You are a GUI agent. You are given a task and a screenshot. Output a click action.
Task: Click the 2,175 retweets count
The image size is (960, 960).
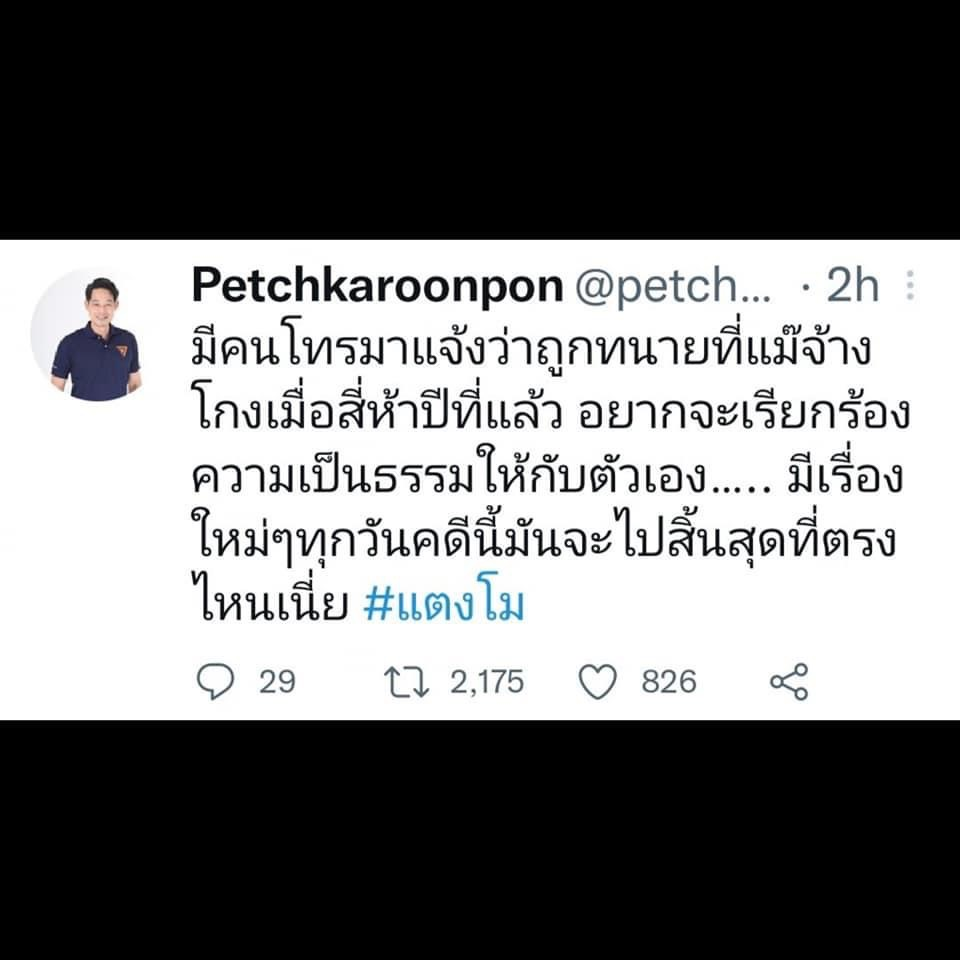[487, 681]
